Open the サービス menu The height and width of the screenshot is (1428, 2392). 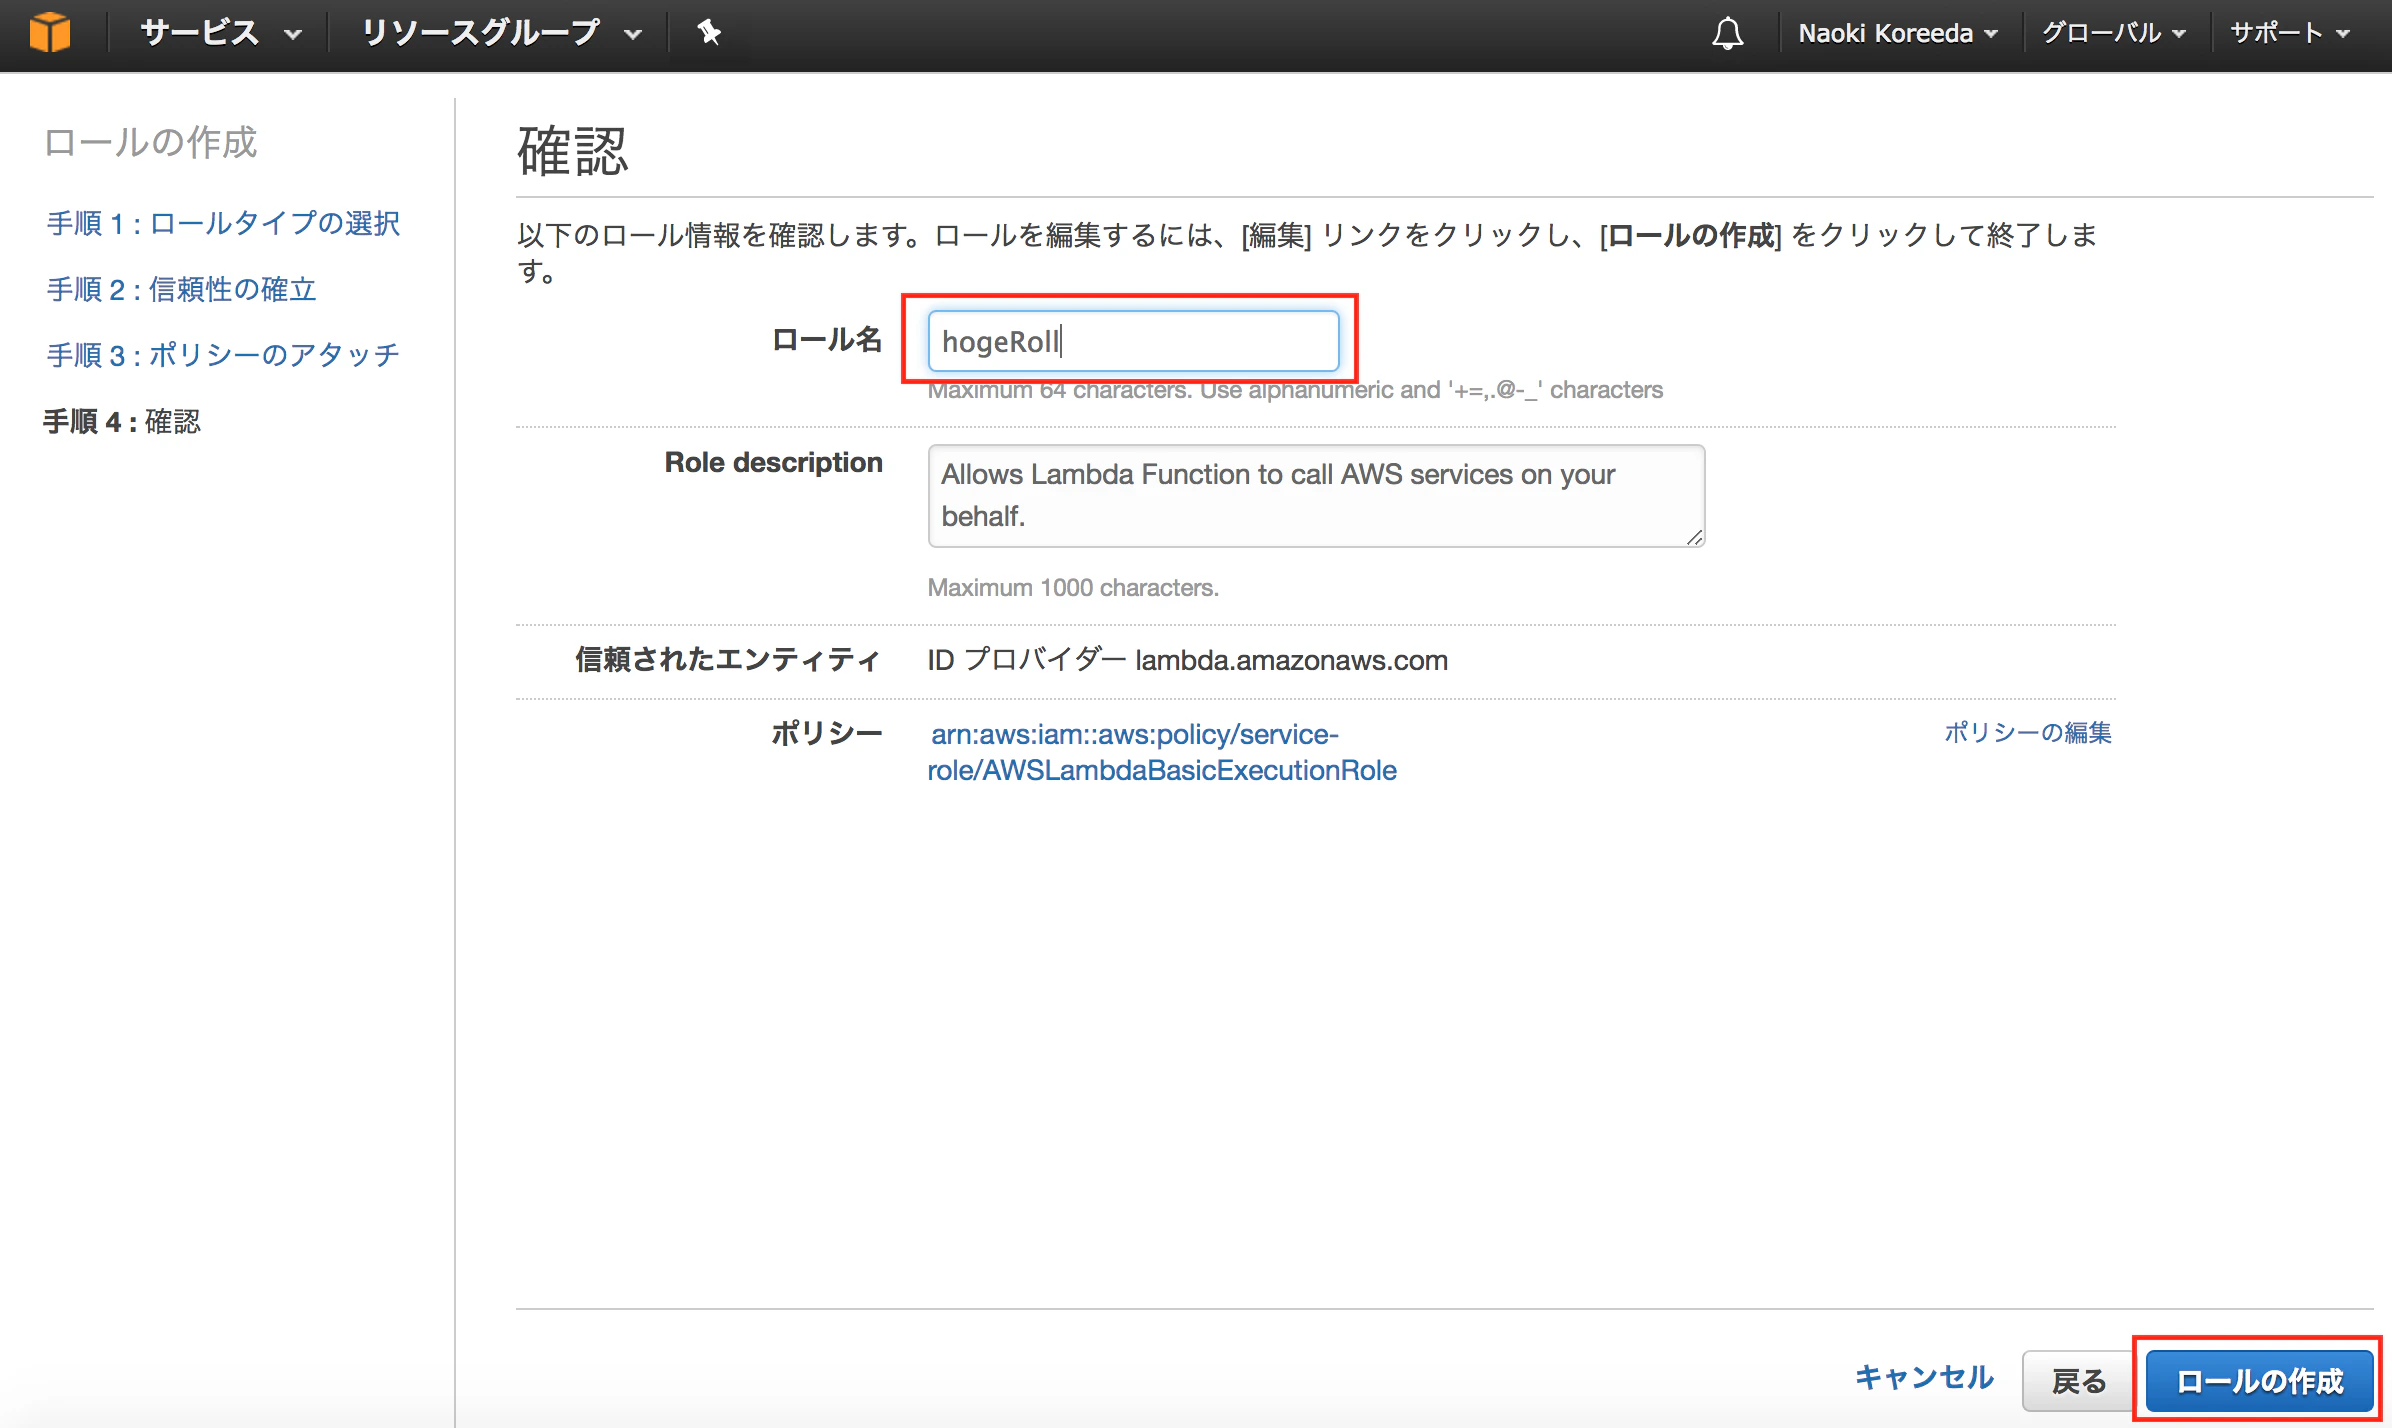tap(221, 33)
